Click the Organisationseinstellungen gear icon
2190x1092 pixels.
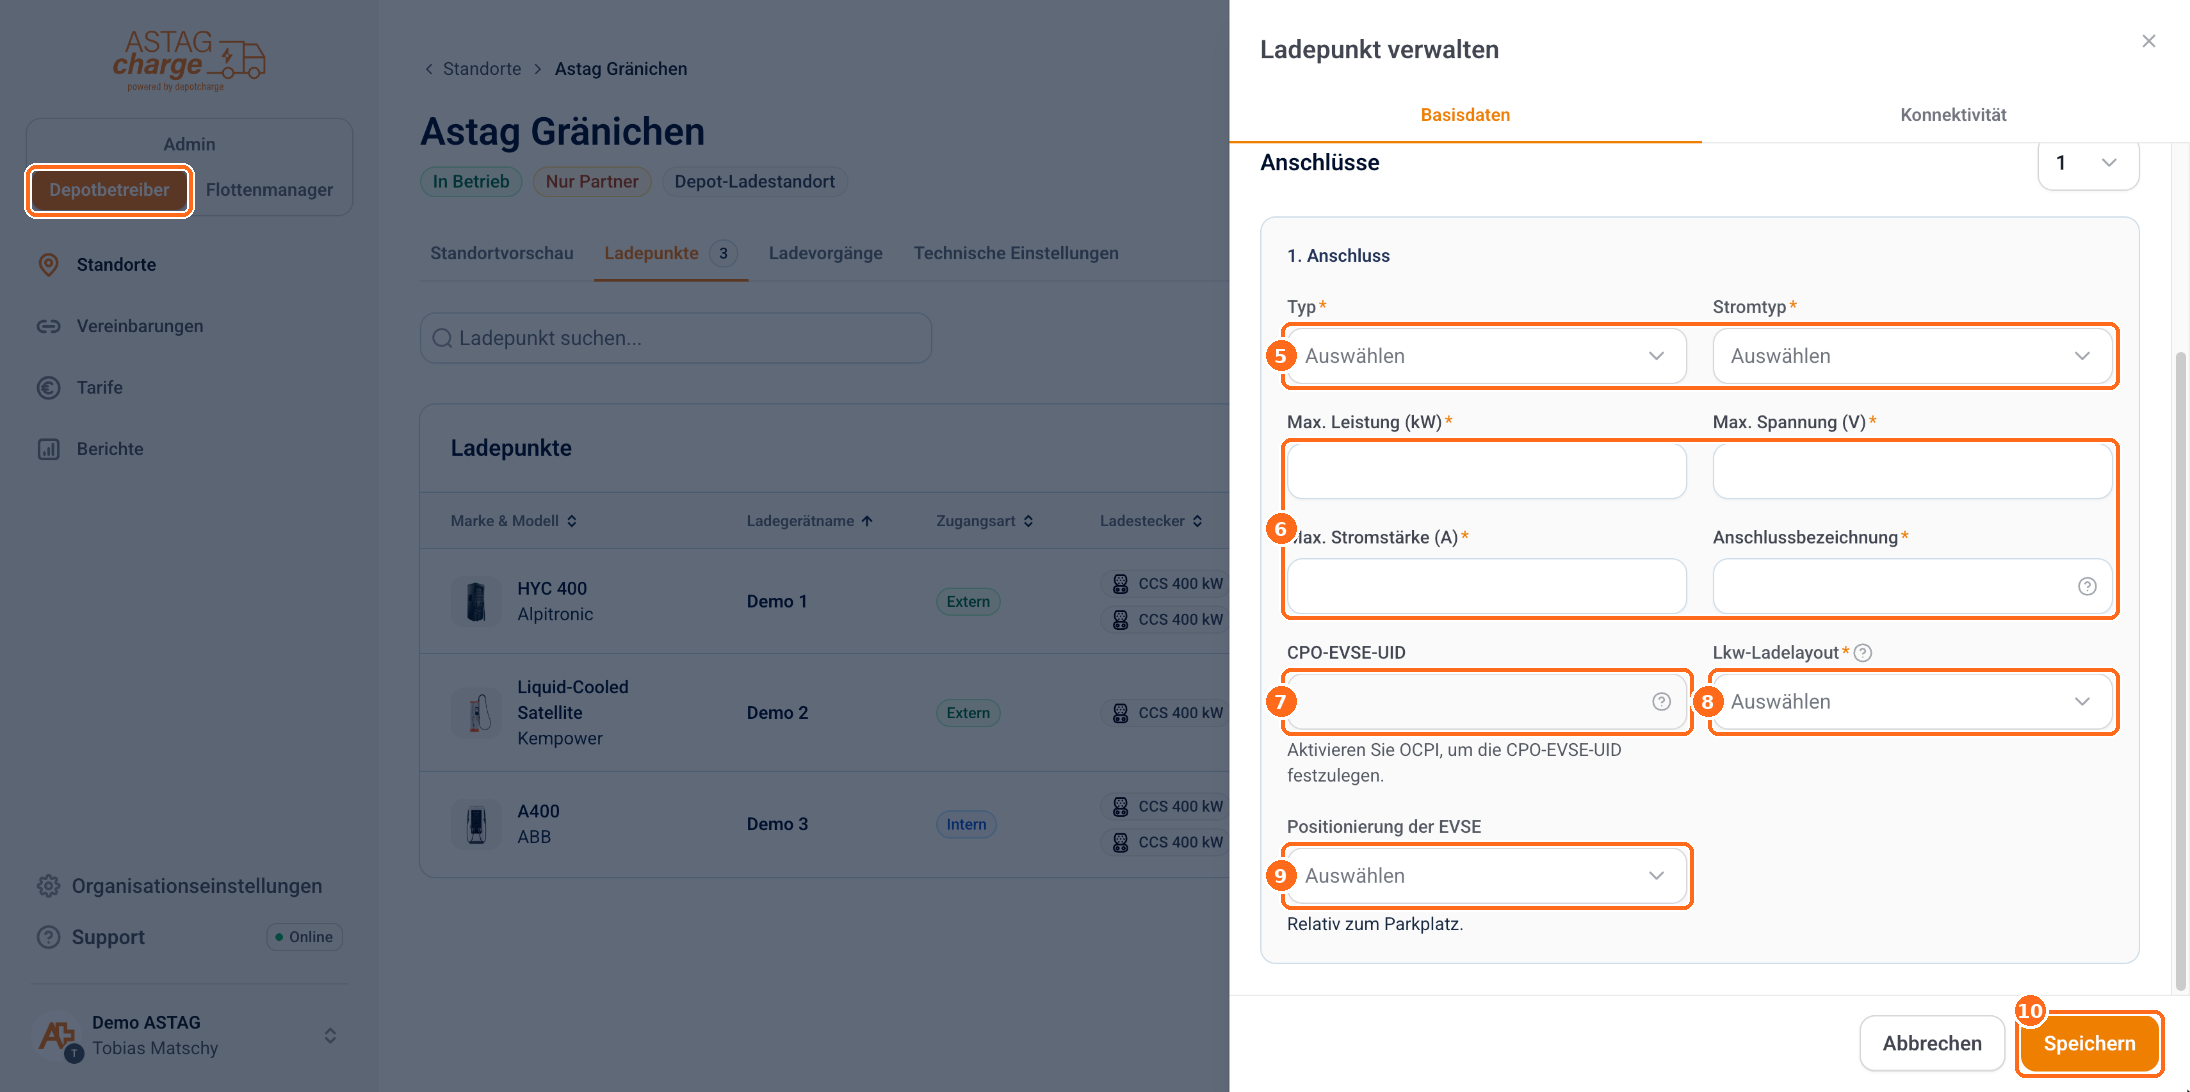click(48, 886)
